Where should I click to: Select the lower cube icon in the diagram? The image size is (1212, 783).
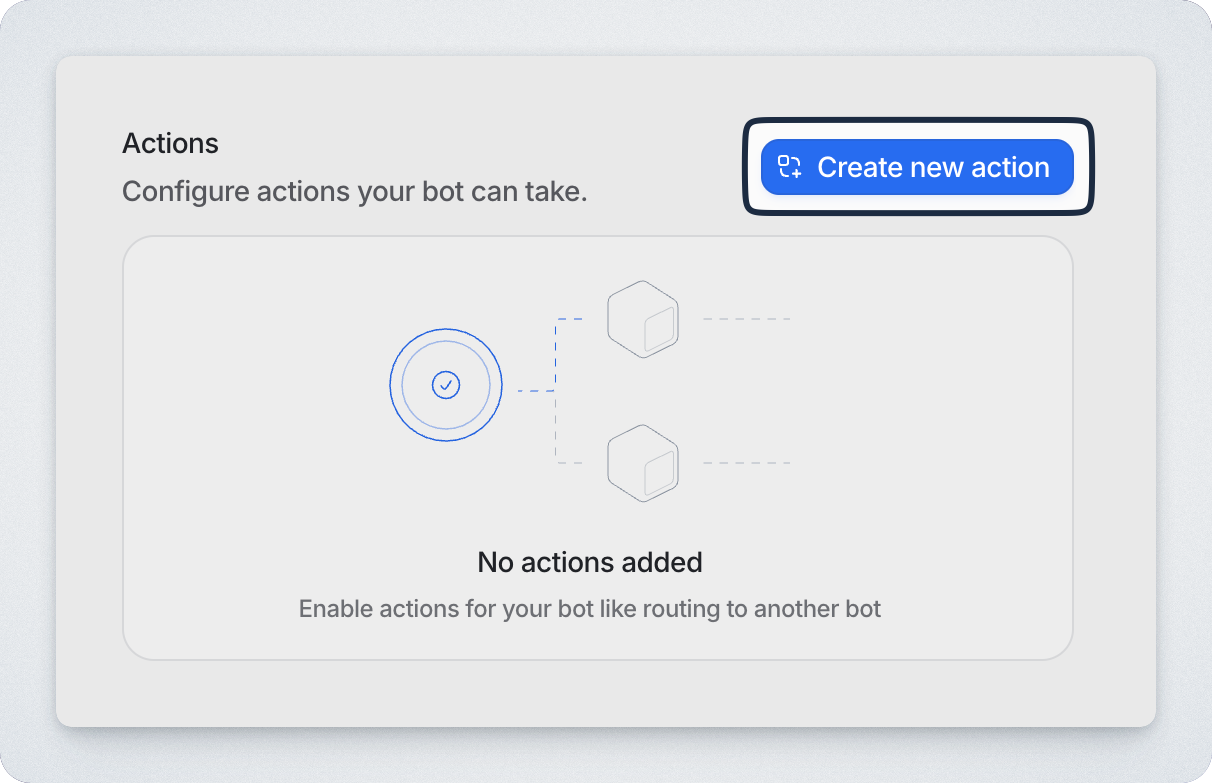(643, 463)
